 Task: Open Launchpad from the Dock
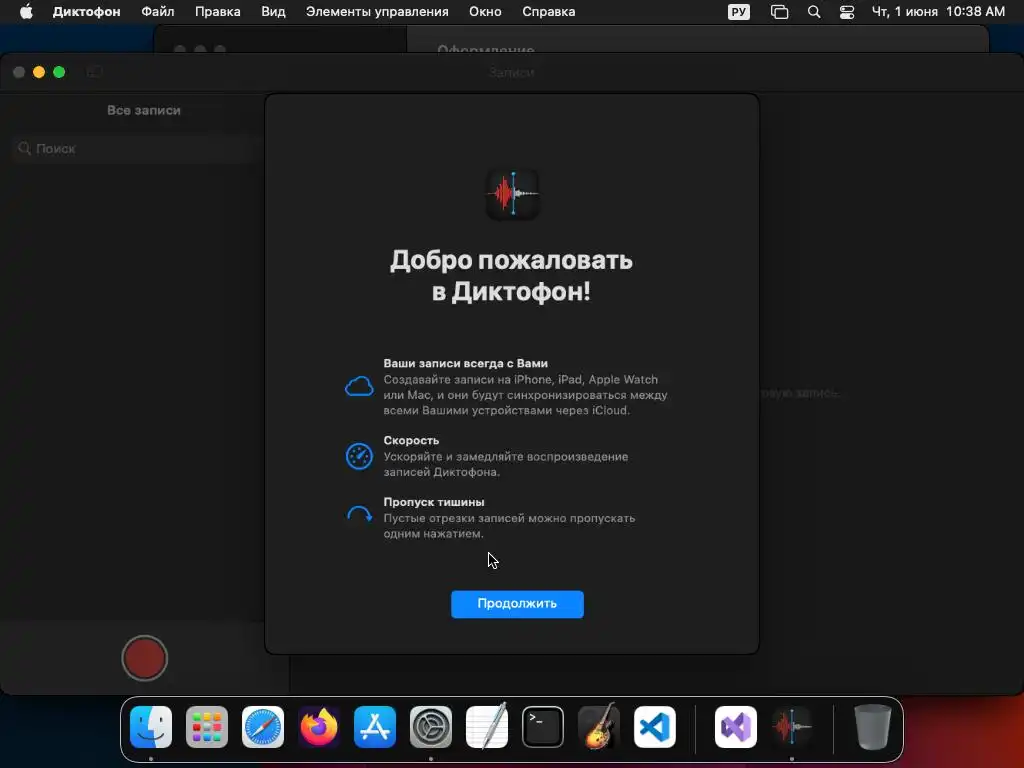point(207,727)
